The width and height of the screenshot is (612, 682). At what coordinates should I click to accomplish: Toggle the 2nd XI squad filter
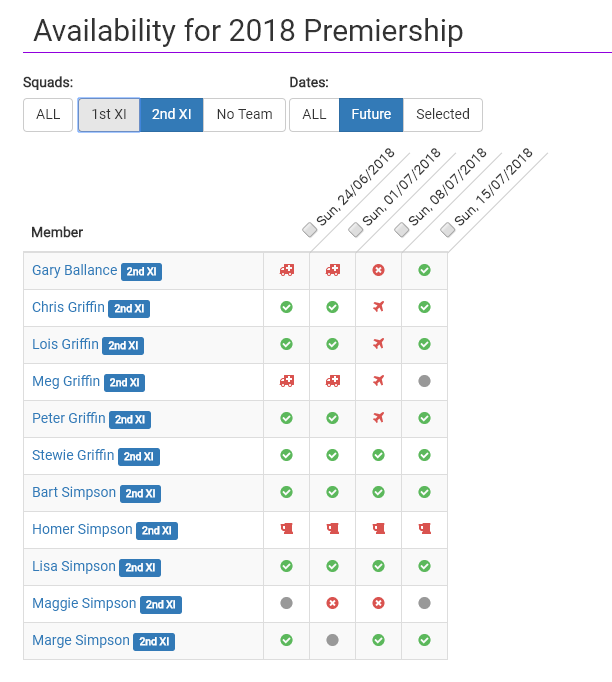171,114
